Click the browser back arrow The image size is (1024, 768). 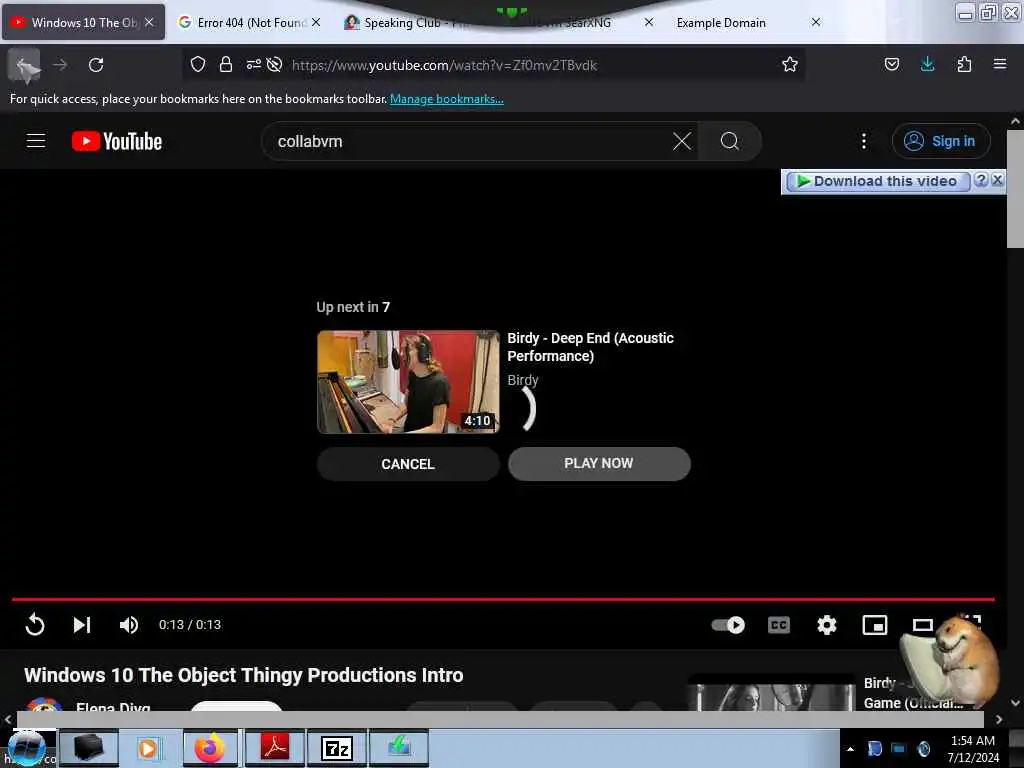(x=24, y=65)
